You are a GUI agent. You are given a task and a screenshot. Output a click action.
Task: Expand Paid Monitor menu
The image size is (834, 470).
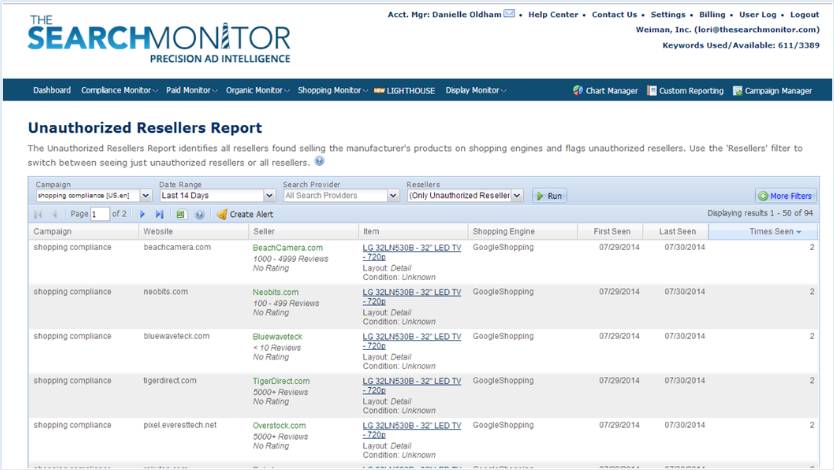191,90
